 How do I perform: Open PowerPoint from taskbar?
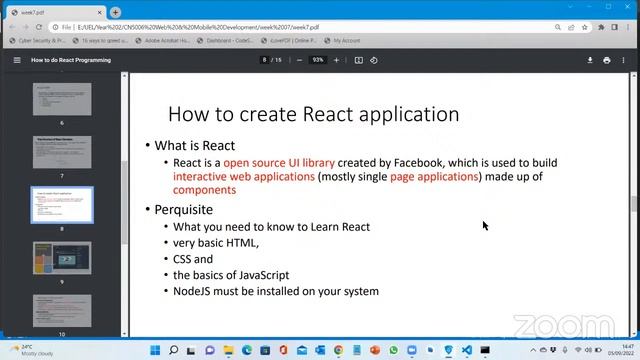375,350
